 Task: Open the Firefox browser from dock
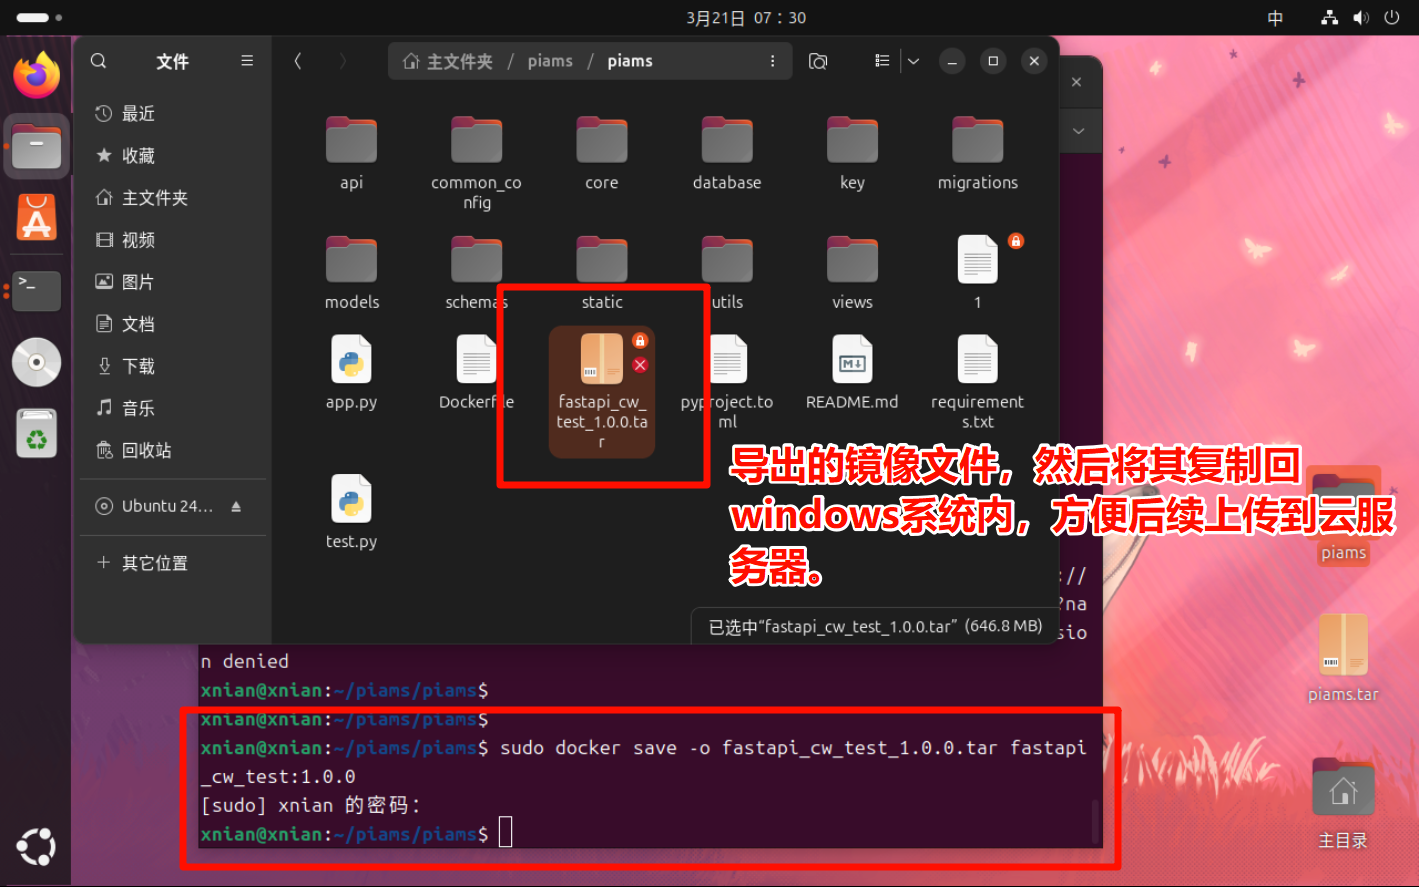pos(36,75)
